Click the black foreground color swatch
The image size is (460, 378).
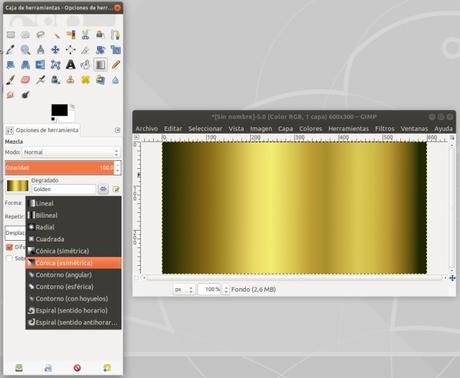(x=59, y=110)
